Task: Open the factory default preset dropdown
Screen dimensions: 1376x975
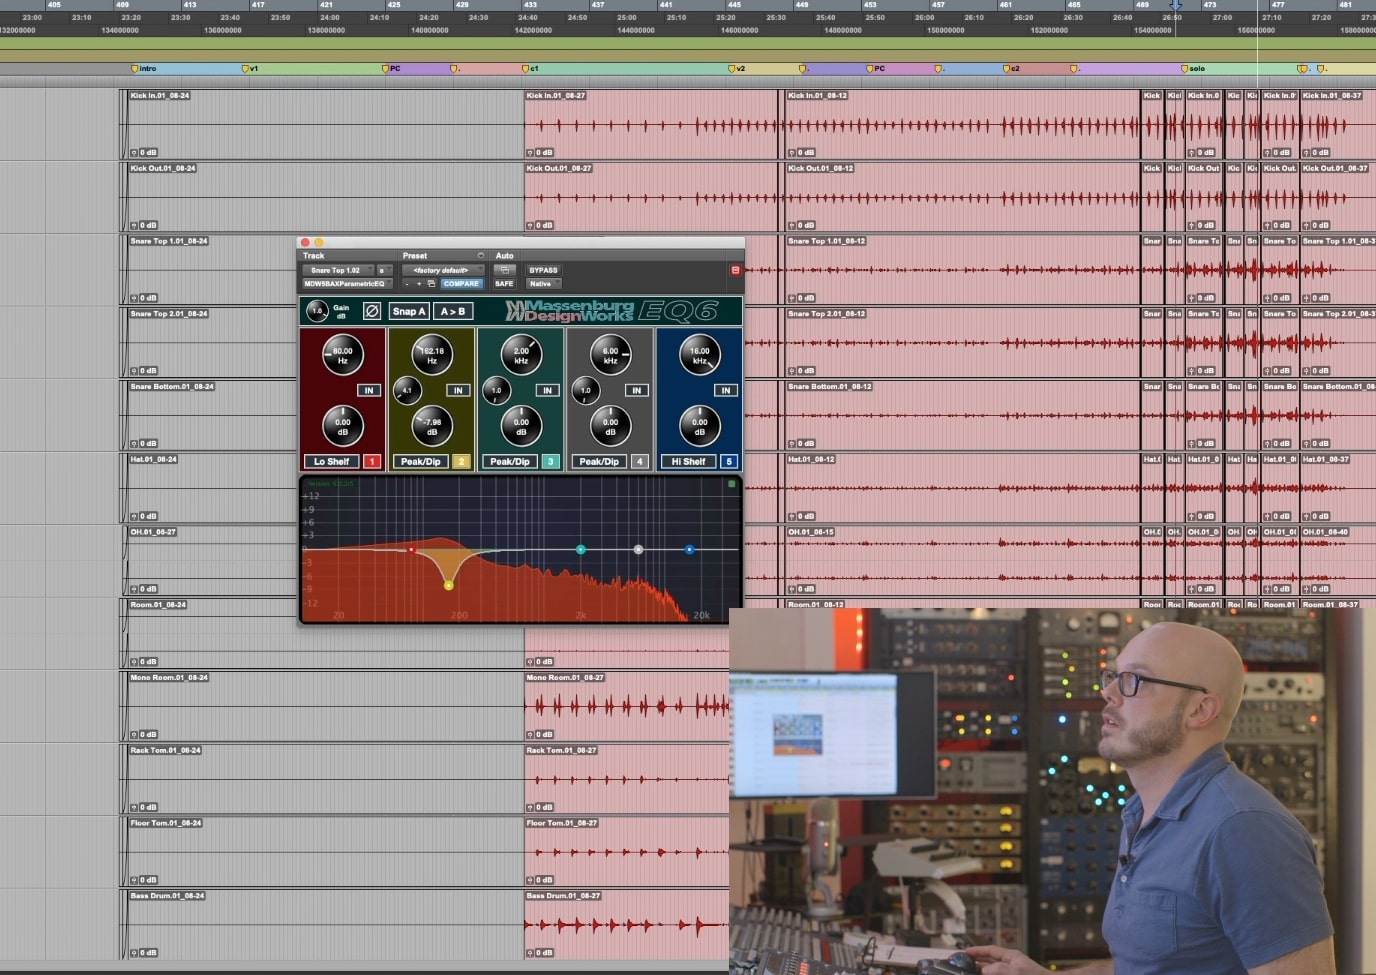Action: pos(443,270)
